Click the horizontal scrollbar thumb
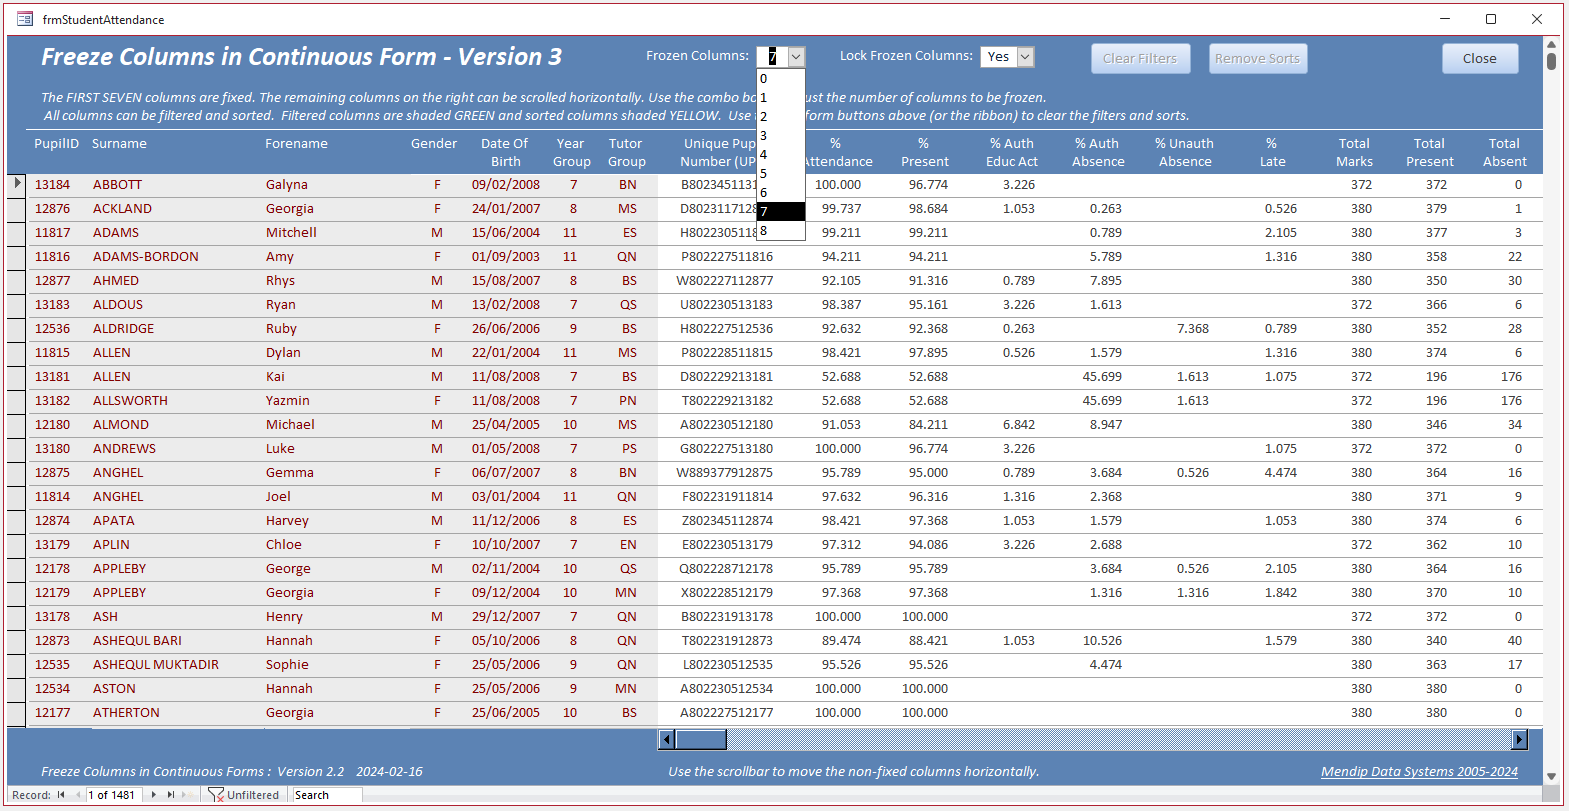The image size is (1569, 811). [x=700, y=740]
